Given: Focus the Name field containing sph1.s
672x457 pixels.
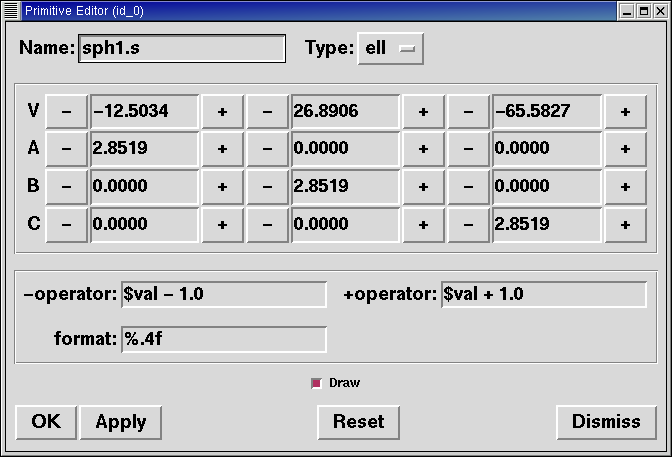Looking at the screenshot, I should pos(182,48).
